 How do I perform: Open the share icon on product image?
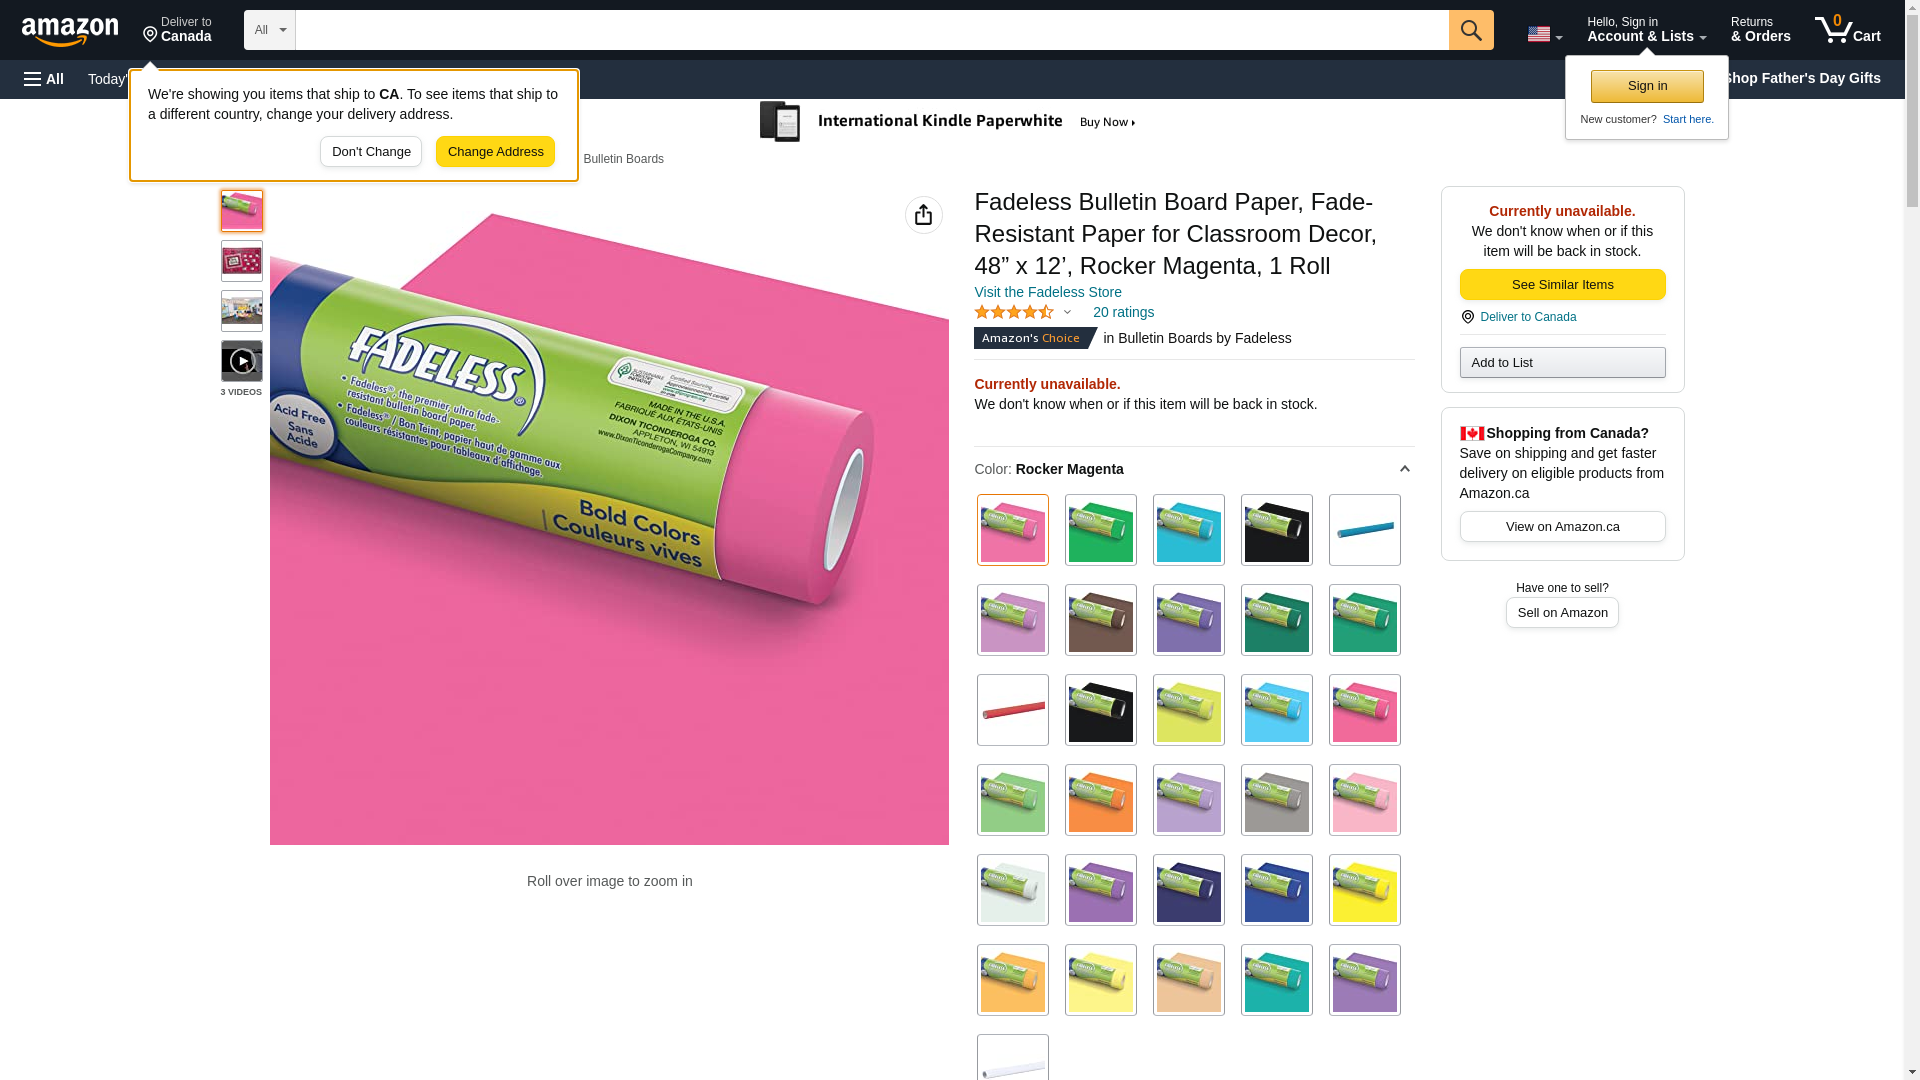pyautogui.click(x=924, y=215)
